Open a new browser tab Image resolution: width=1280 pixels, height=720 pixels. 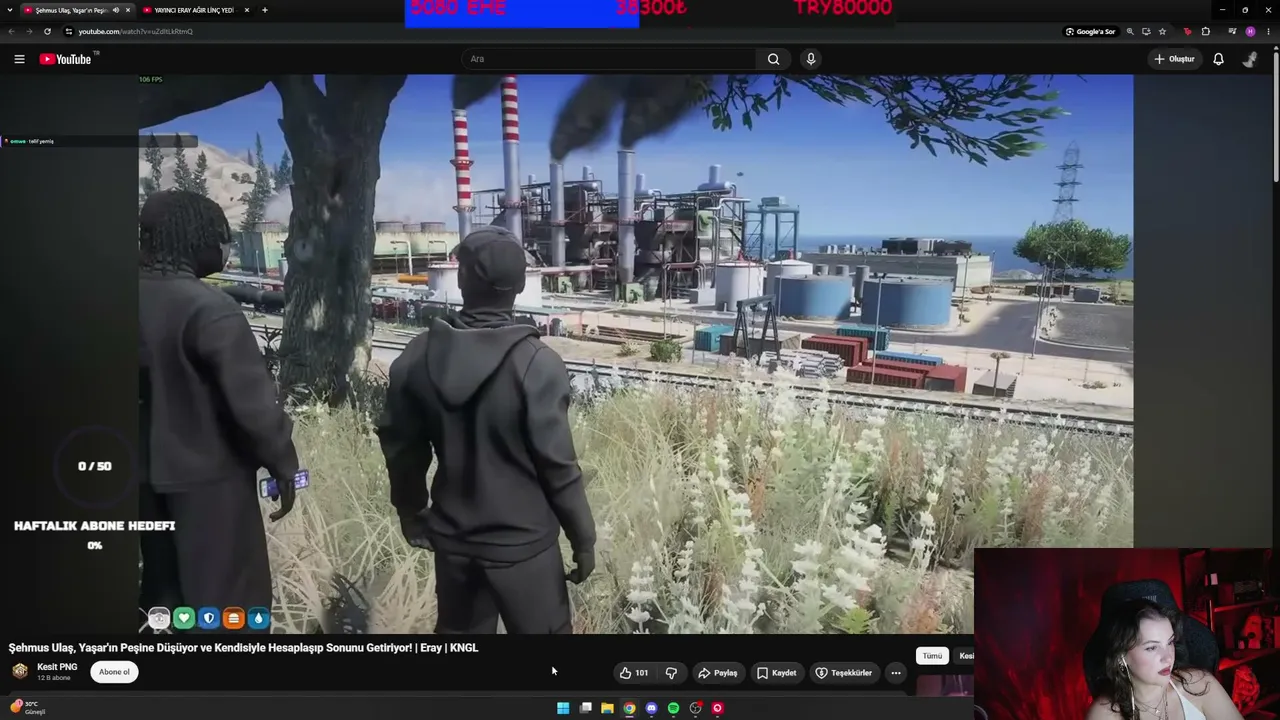coord(264,10)
